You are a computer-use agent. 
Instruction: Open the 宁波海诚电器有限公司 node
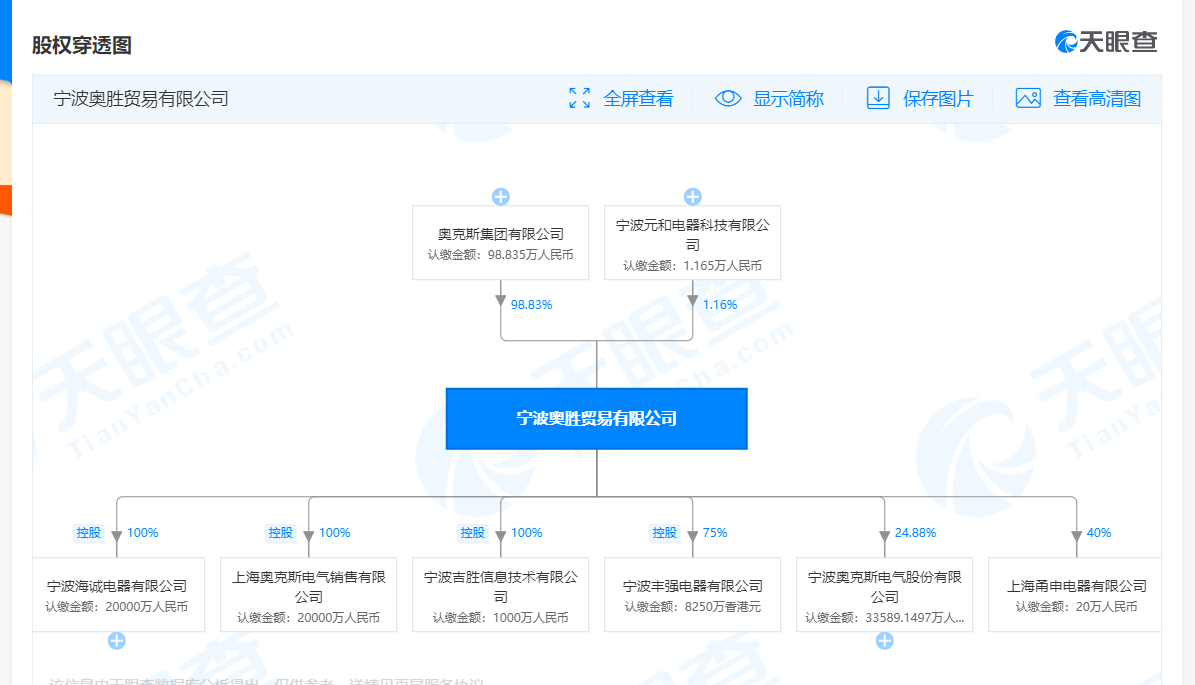pos(119,594)
